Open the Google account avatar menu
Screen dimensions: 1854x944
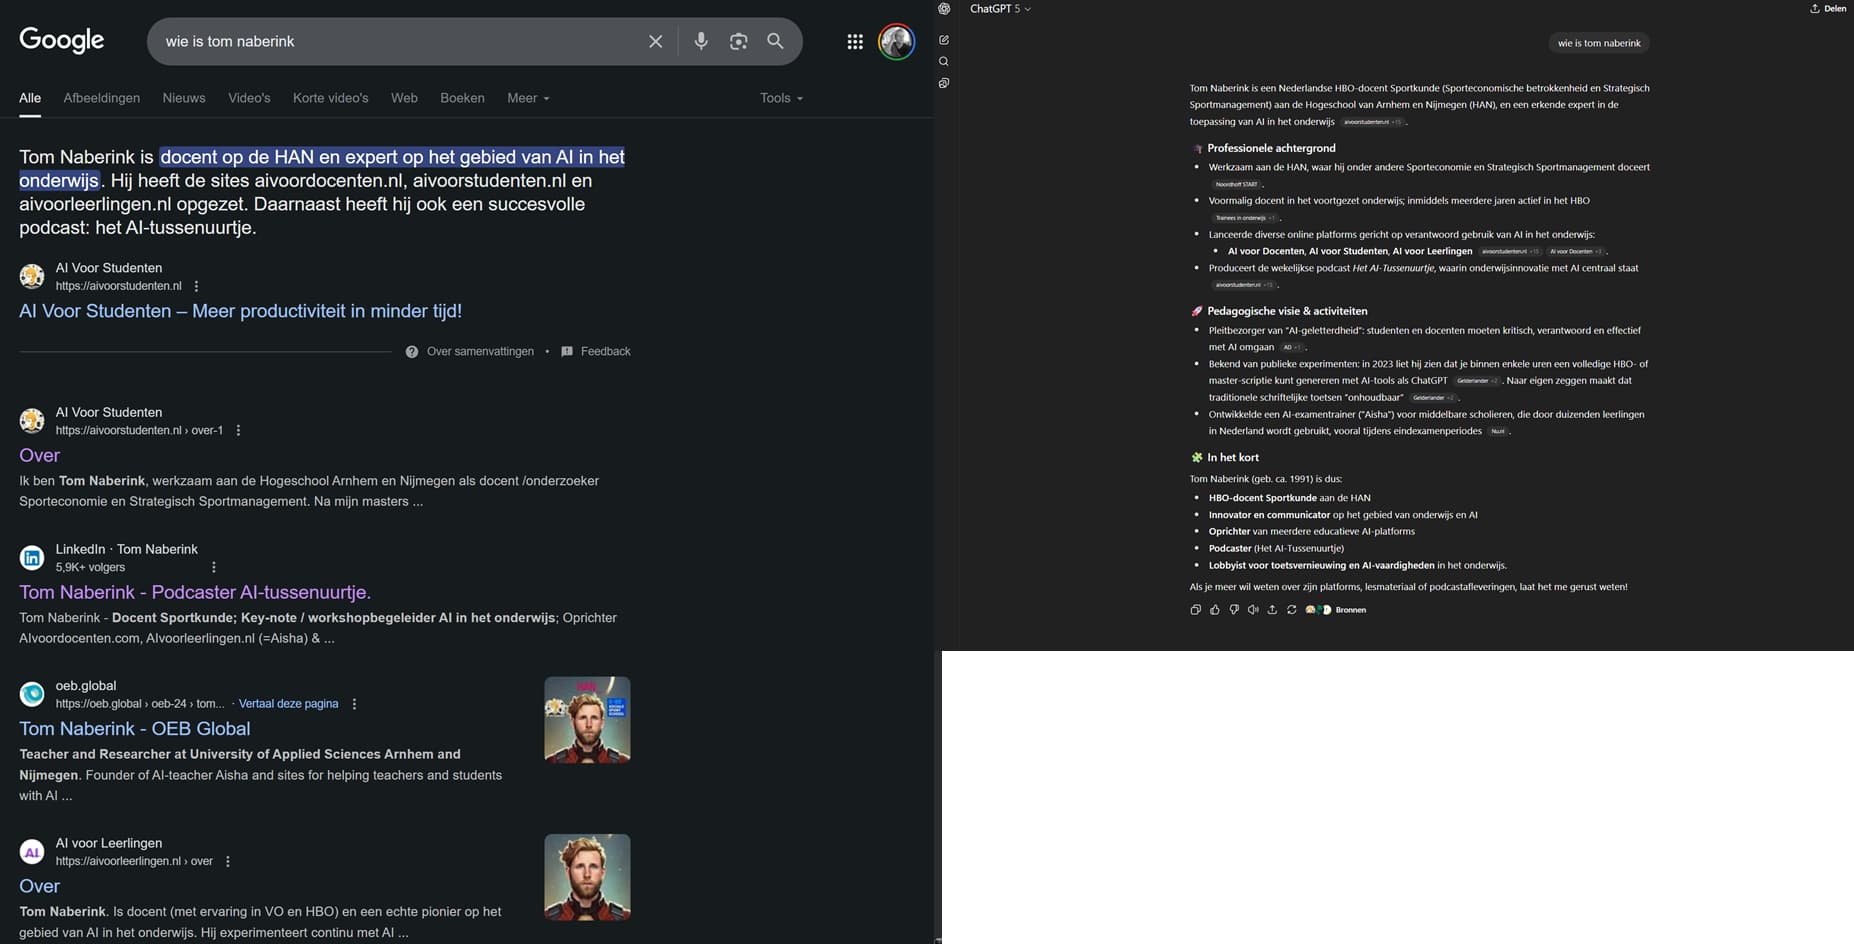(896, 41)
